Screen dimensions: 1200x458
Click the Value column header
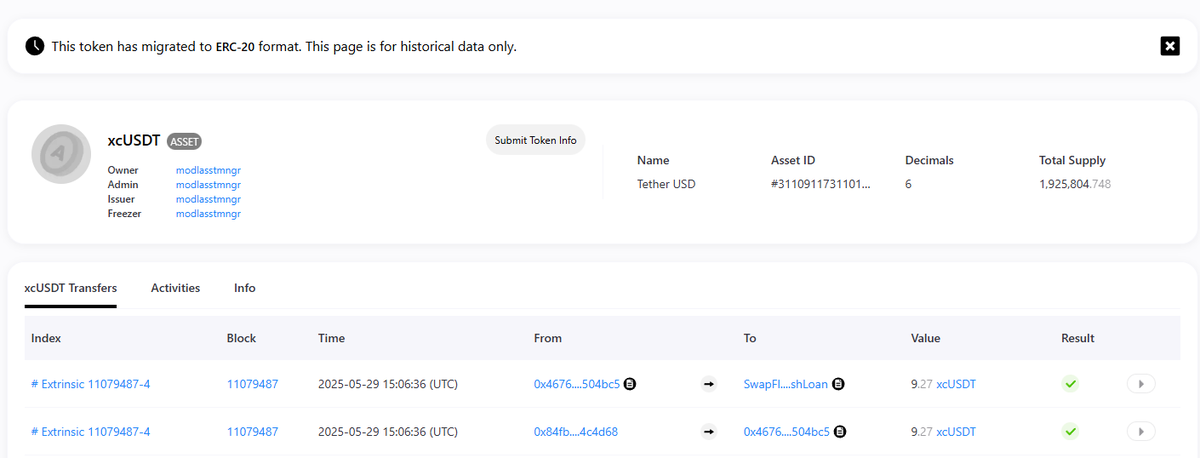pos(926,338)
